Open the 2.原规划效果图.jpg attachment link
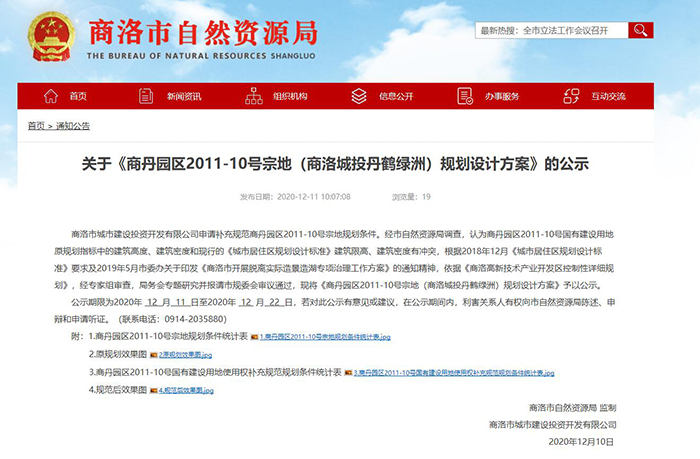700x459 pixels. 185,355
